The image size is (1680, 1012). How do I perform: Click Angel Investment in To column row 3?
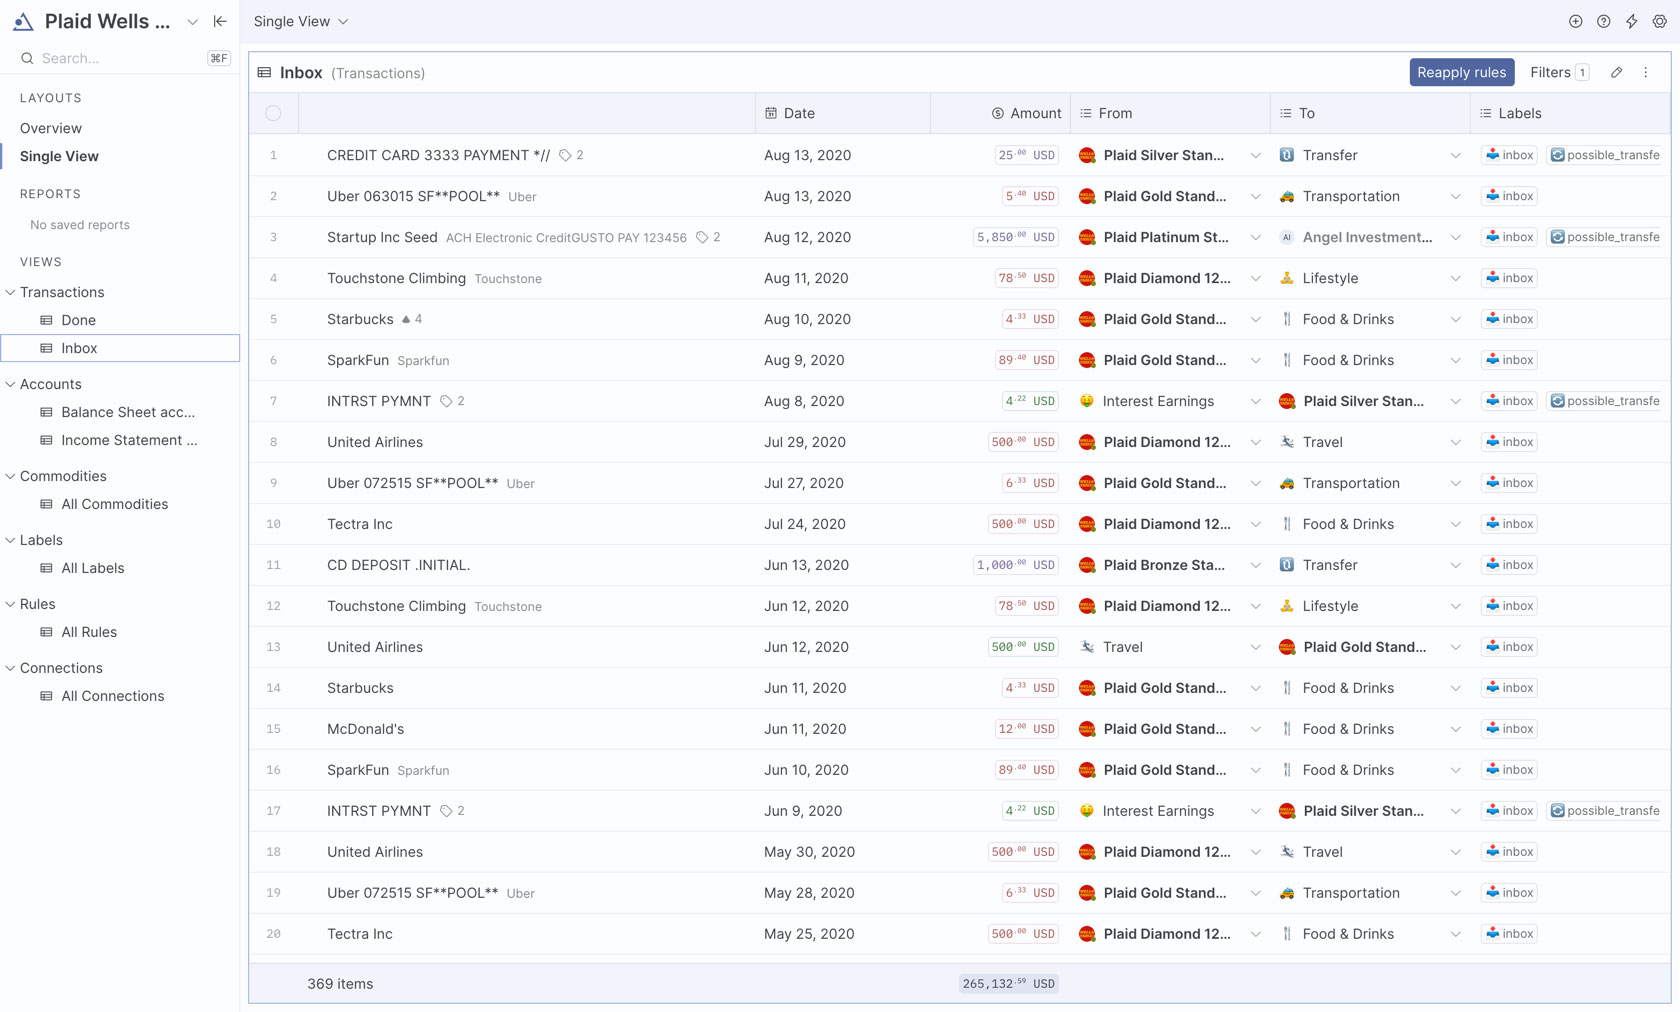[x=1367, y=237]
